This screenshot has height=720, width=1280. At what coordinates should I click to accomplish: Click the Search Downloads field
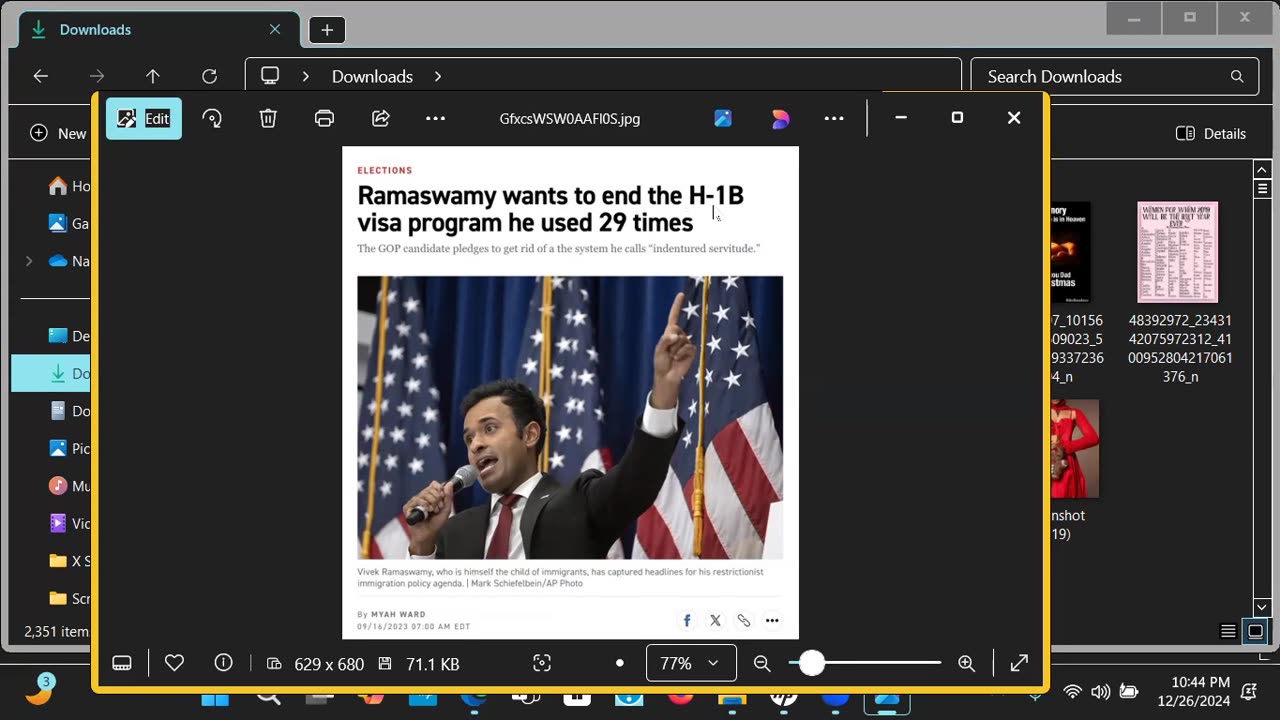(x=1114, y=76)
